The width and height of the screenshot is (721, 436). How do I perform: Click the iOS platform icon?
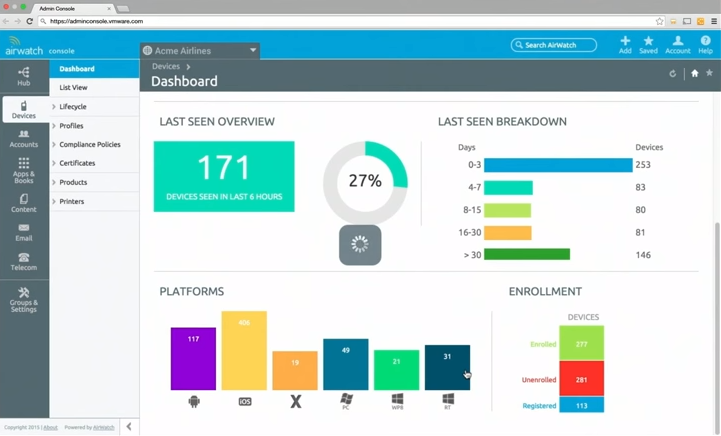click(x=245, y=402)
